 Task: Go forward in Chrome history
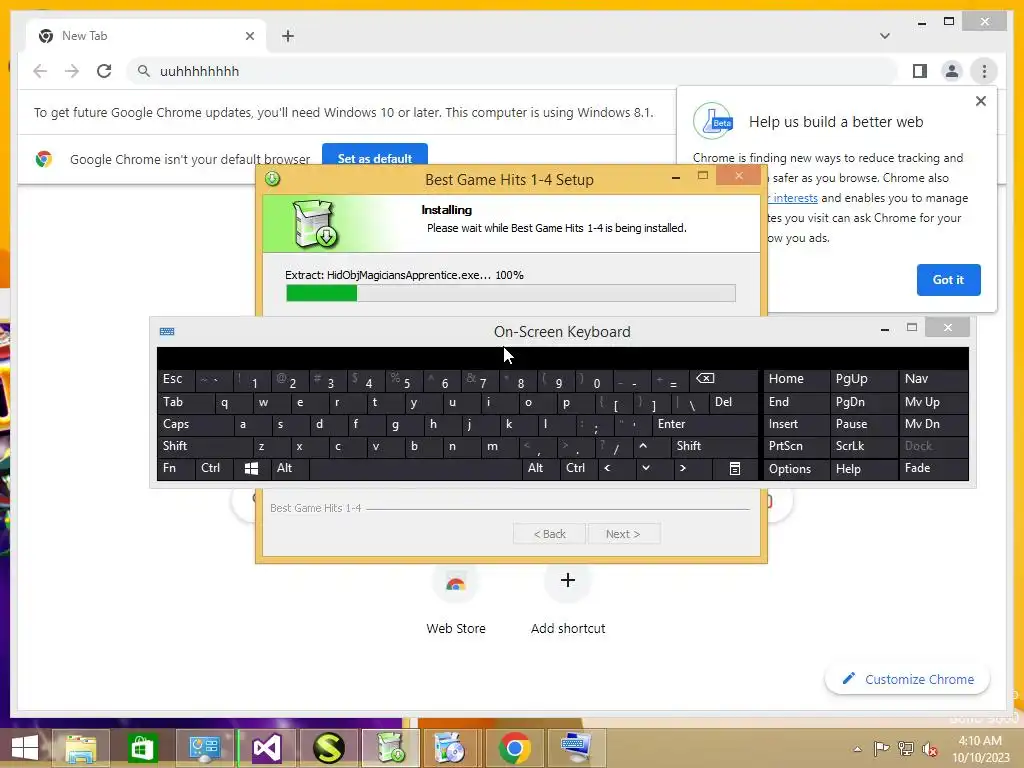pos(72,71)
